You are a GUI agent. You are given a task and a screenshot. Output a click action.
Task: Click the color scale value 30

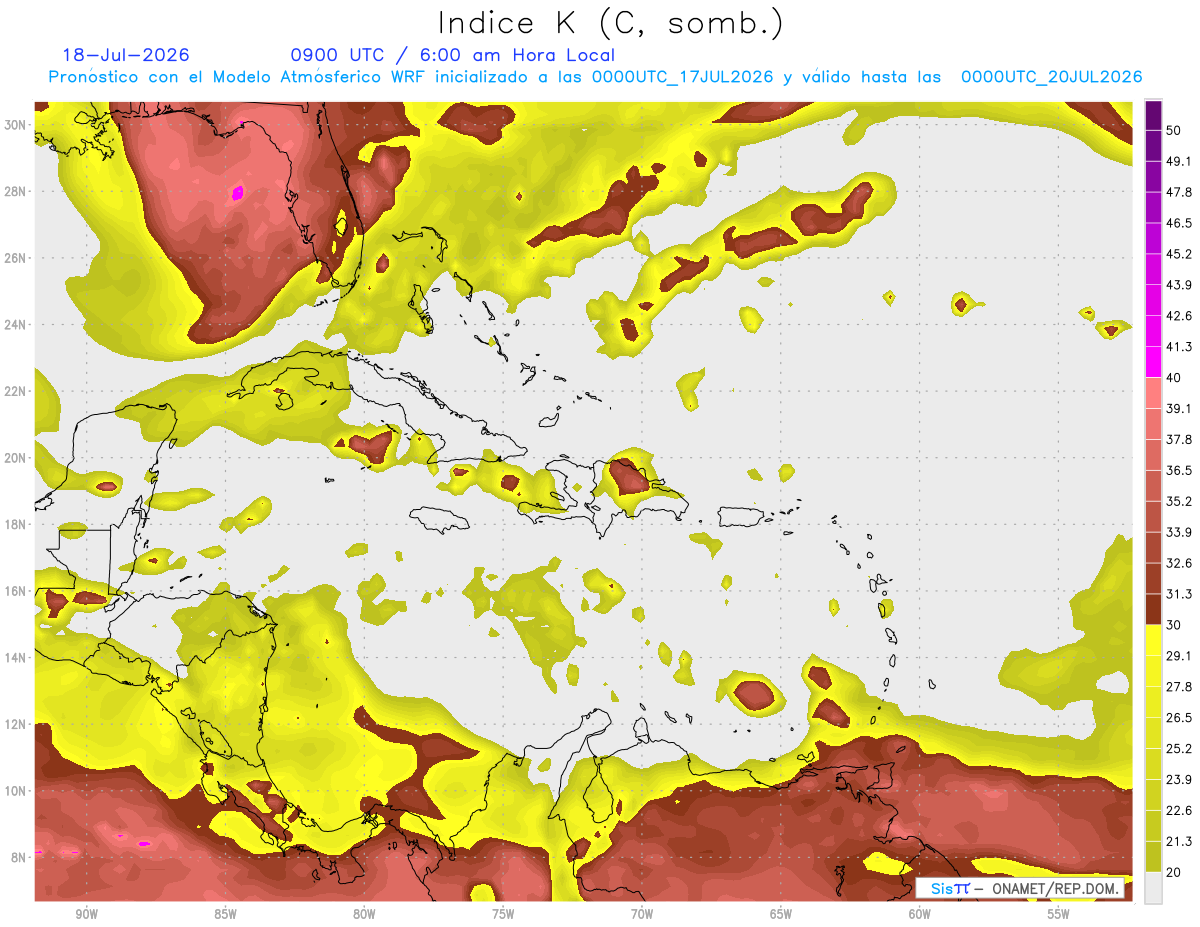[x=1175, y=625]
